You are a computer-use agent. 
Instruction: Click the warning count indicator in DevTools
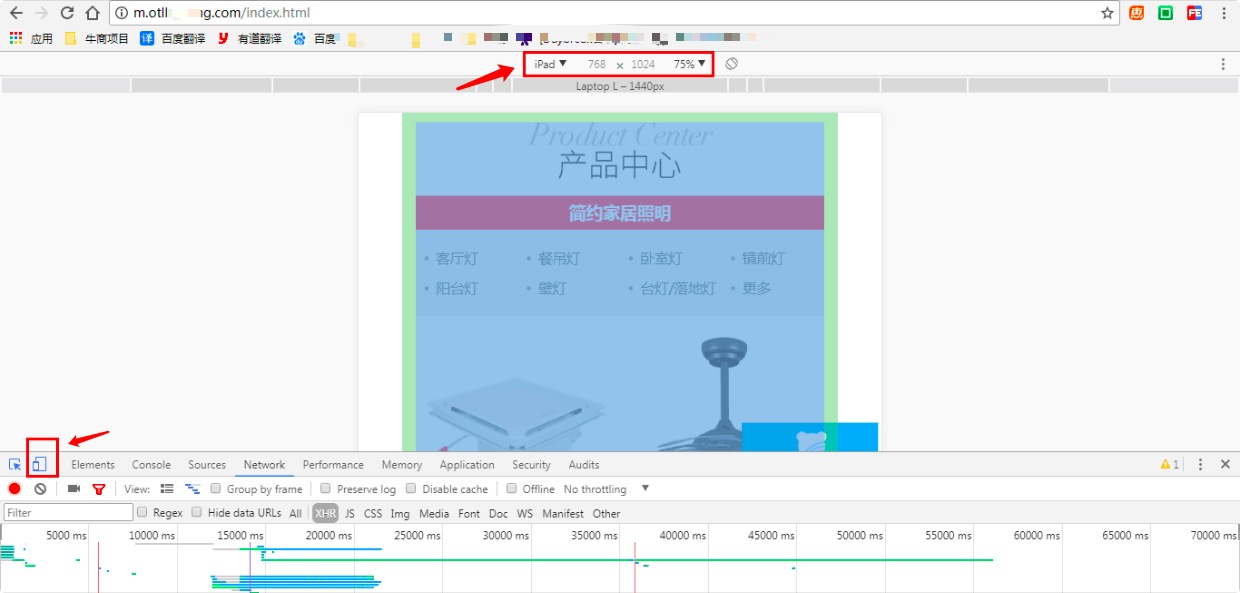(1169, 465)
